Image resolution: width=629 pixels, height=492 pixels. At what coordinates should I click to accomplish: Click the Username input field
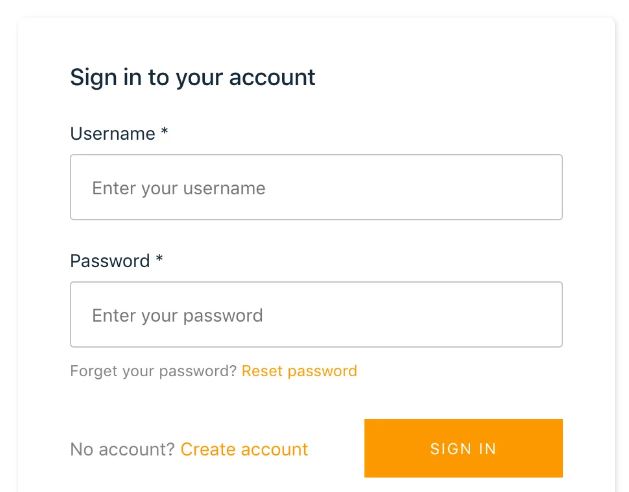pos(316,187)
